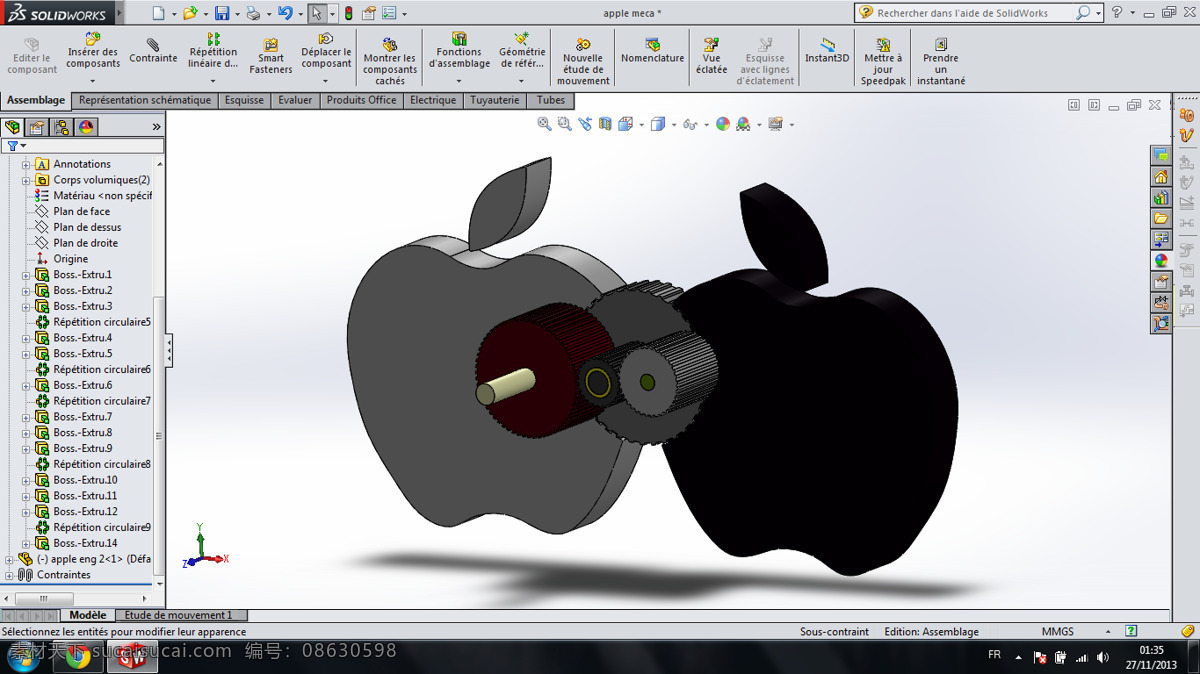The image size is (1200, 674).
Task: Toggle Instant3D mode
Action: click(827, 51)
